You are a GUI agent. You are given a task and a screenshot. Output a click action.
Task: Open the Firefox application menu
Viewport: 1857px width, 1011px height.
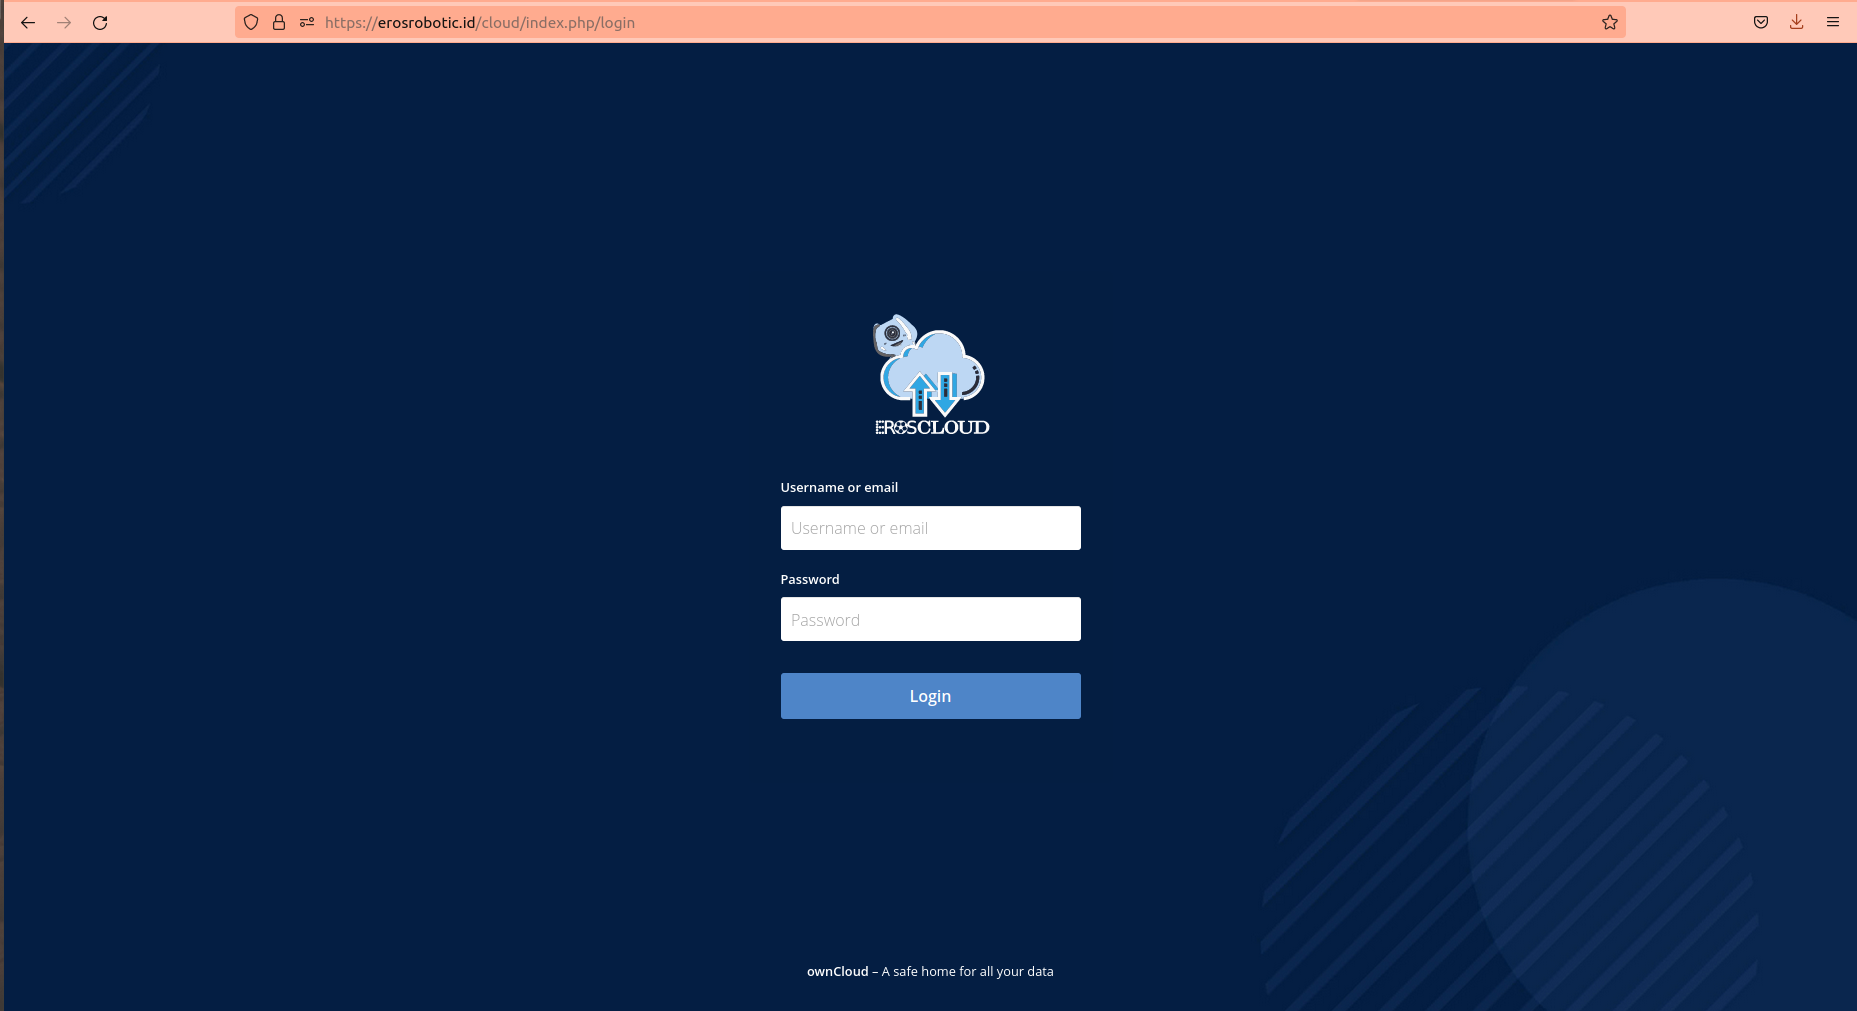pos(1833,22)
